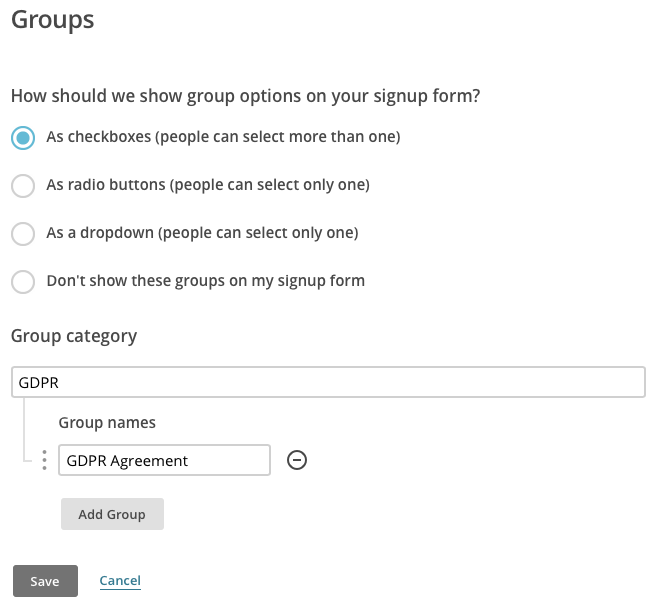Screen dimensions: 665x606
Task: Save the group settings
Action: tap(45, 581)
